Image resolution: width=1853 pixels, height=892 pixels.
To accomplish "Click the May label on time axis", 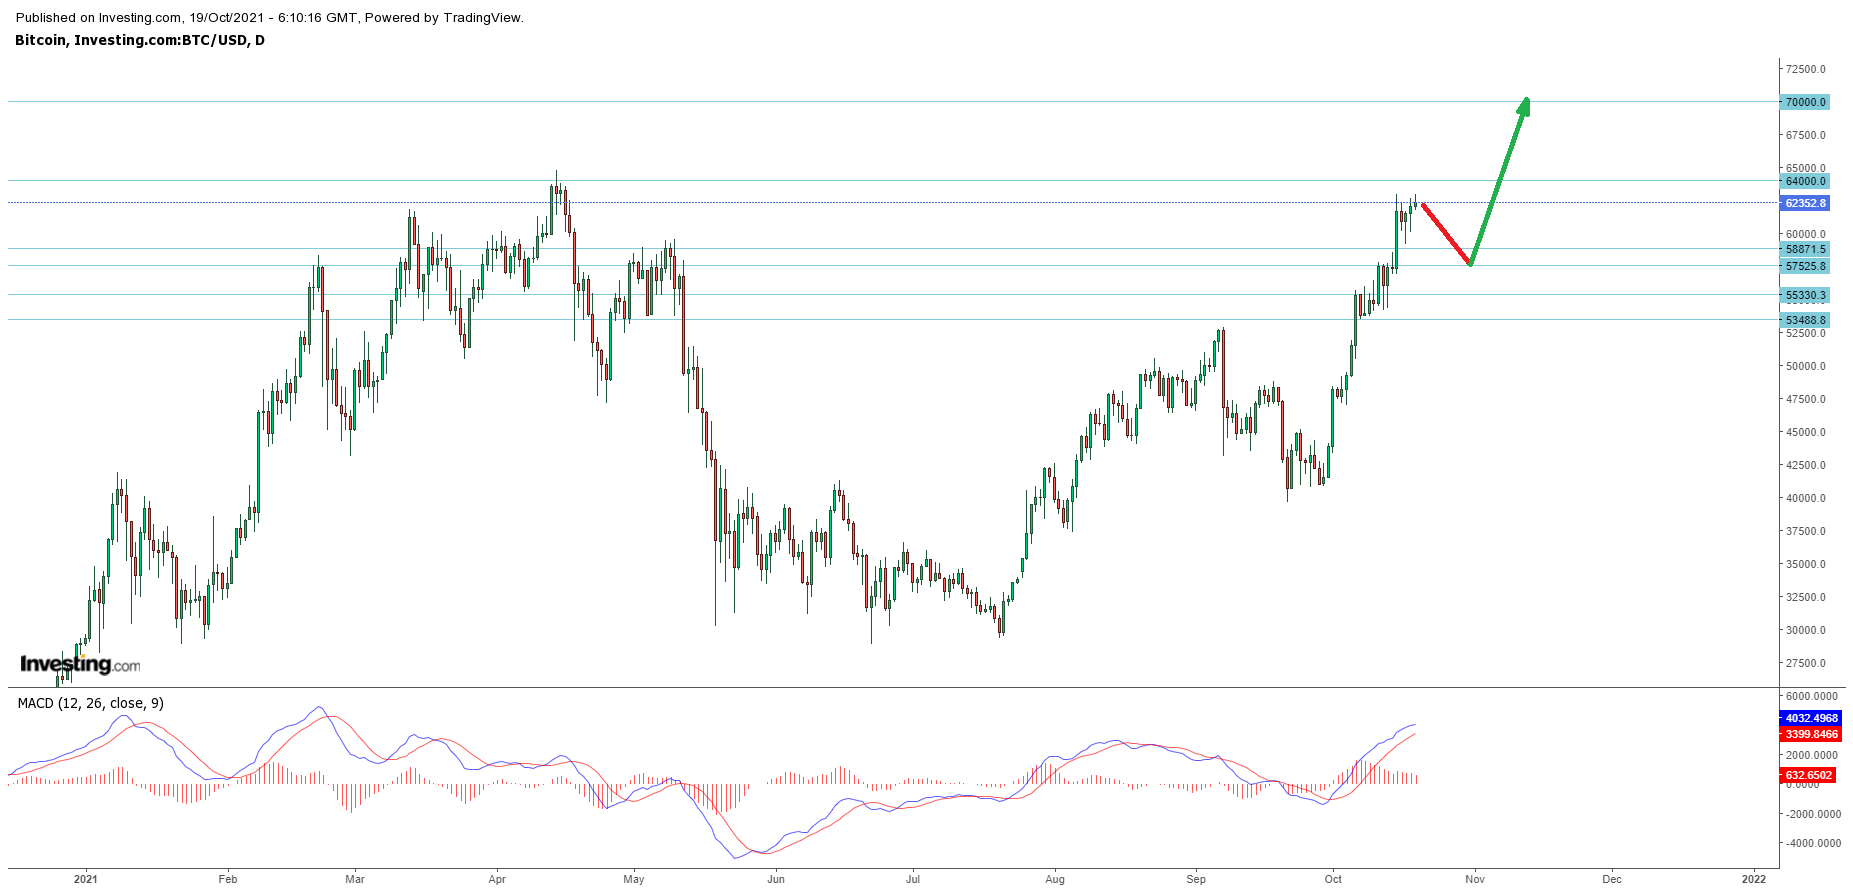I will pos(634,879).
